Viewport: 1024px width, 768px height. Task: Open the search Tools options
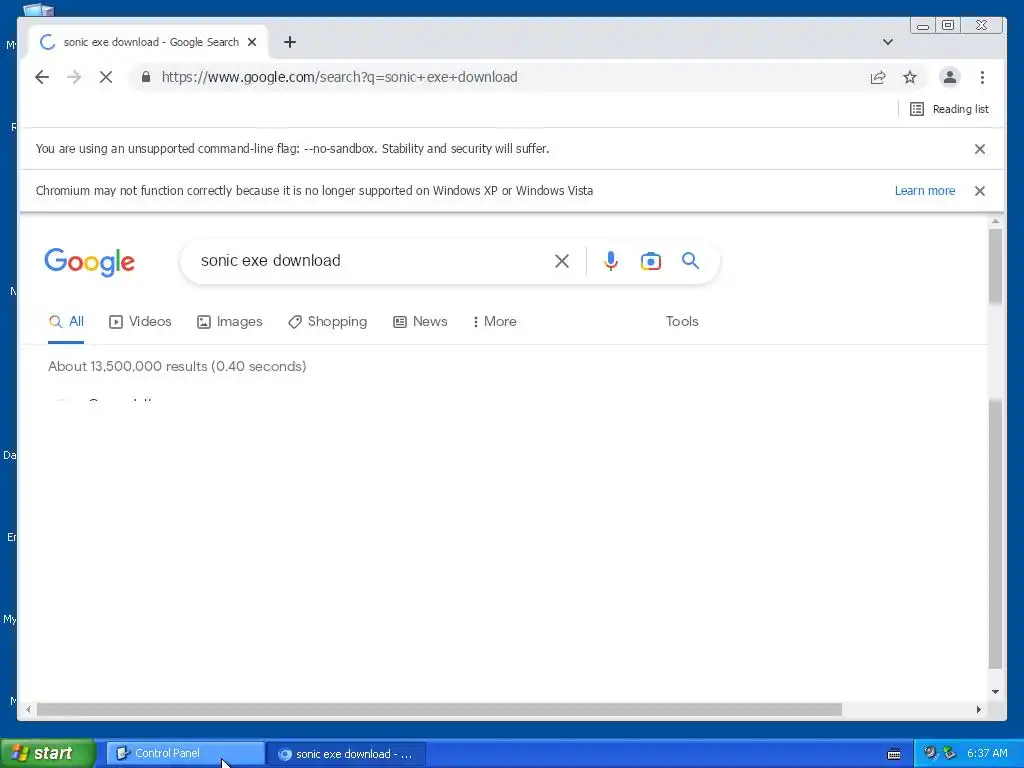click(682, 321)
